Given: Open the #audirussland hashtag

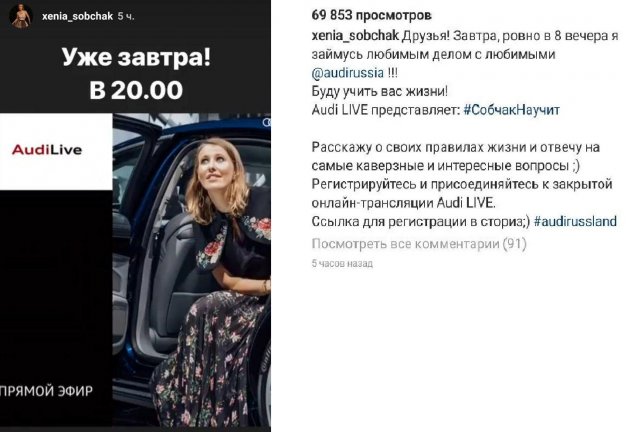Looking at the screenshot, I should click(x=575, y=221).
